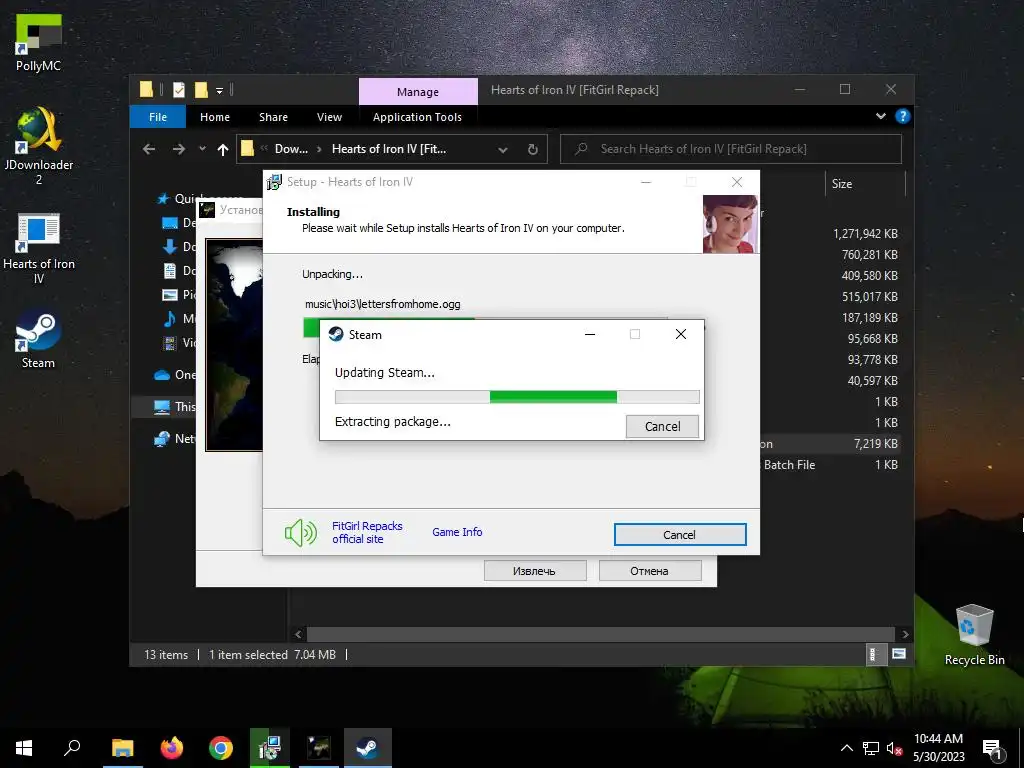Screen dimensions: 1024x768
Task: Click the New folder quick access icon
Action: coord(201,89)
